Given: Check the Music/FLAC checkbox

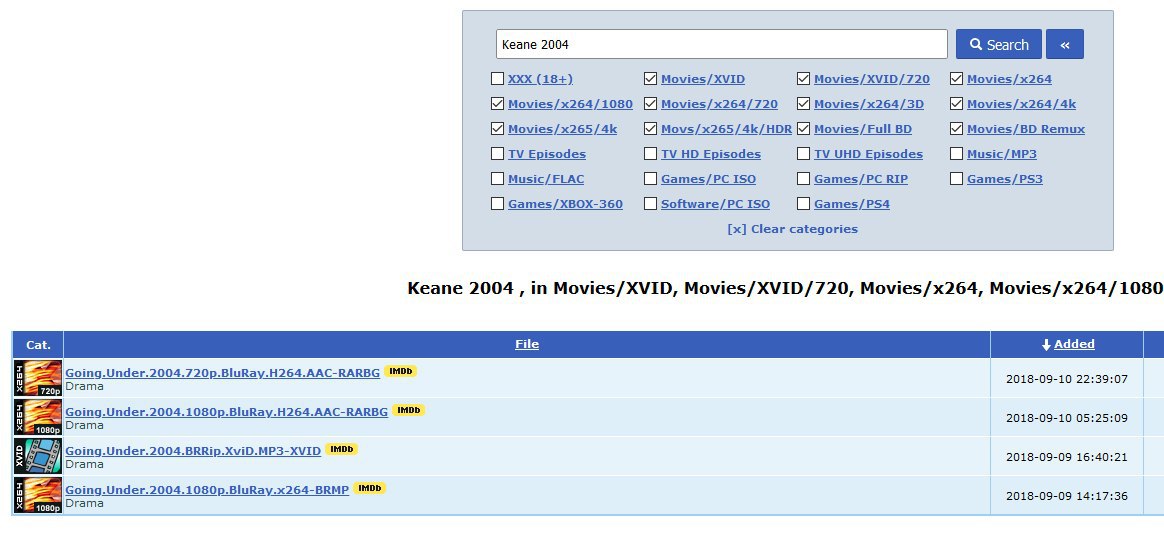Looking at the screenshot, I should tap(497, 179).
